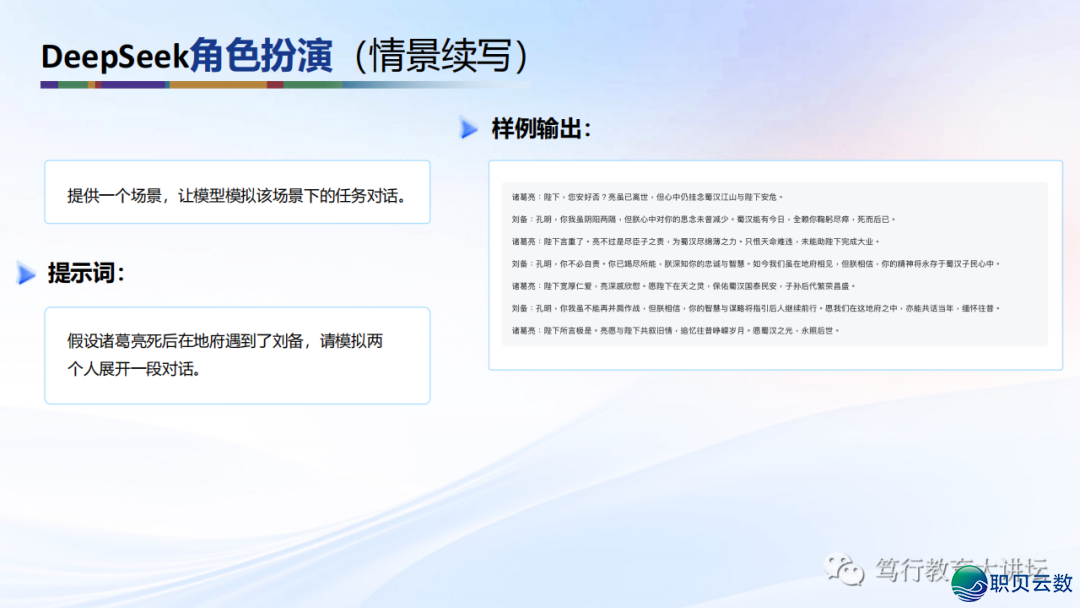Click the 职贝云数 wave globe logo
This screenshot has height=608, width=1080.
click(968, 583)
